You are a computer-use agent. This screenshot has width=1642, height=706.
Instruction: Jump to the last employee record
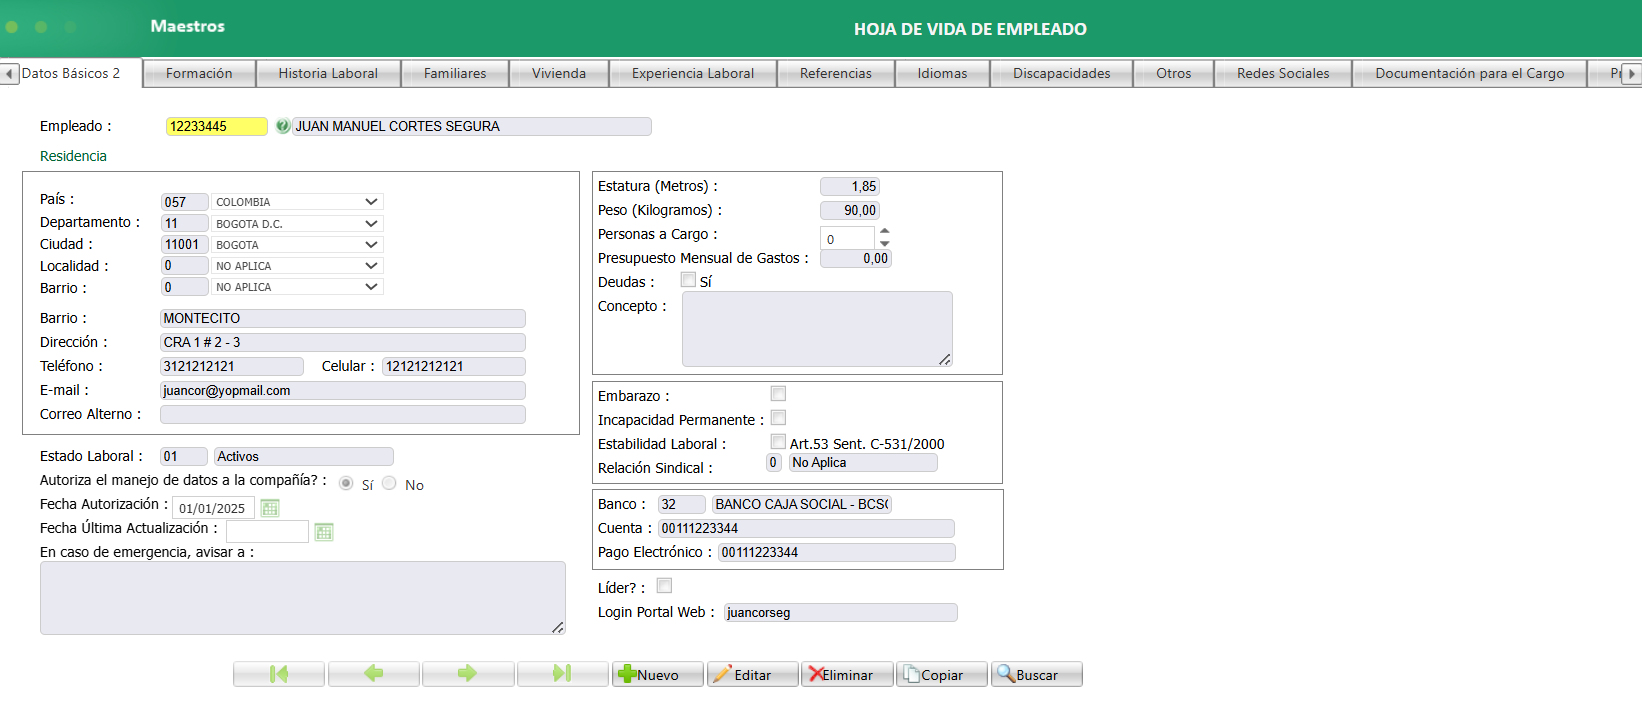tap(562, 674)
